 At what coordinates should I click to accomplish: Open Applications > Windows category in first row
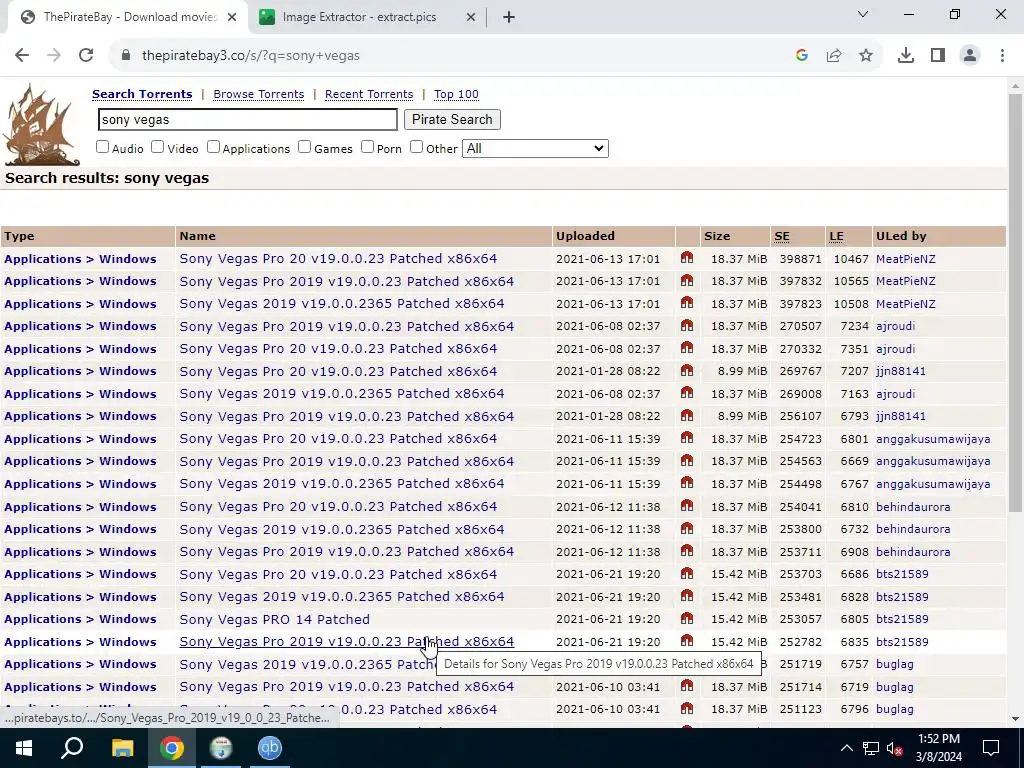coord(80,259)
